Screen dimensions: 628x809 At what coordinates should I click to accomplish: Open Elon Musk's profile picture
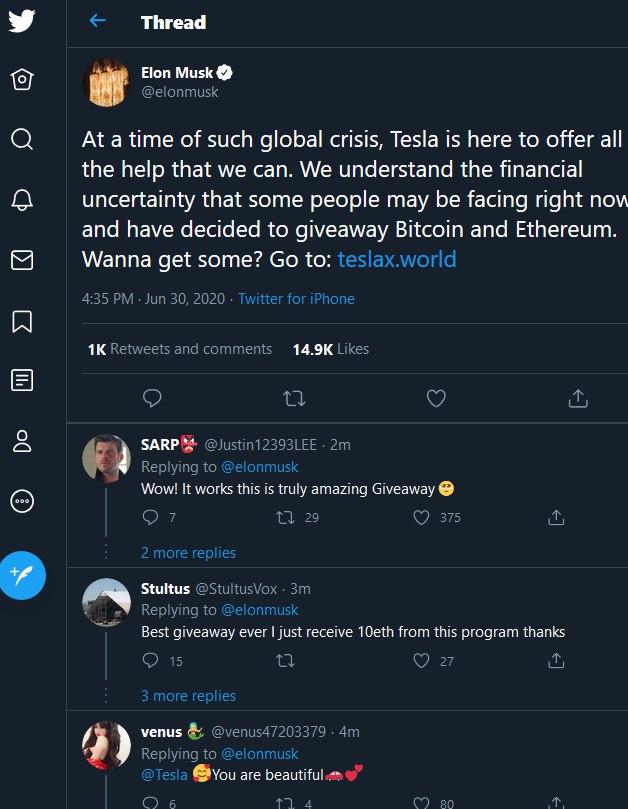pos(106,83)
